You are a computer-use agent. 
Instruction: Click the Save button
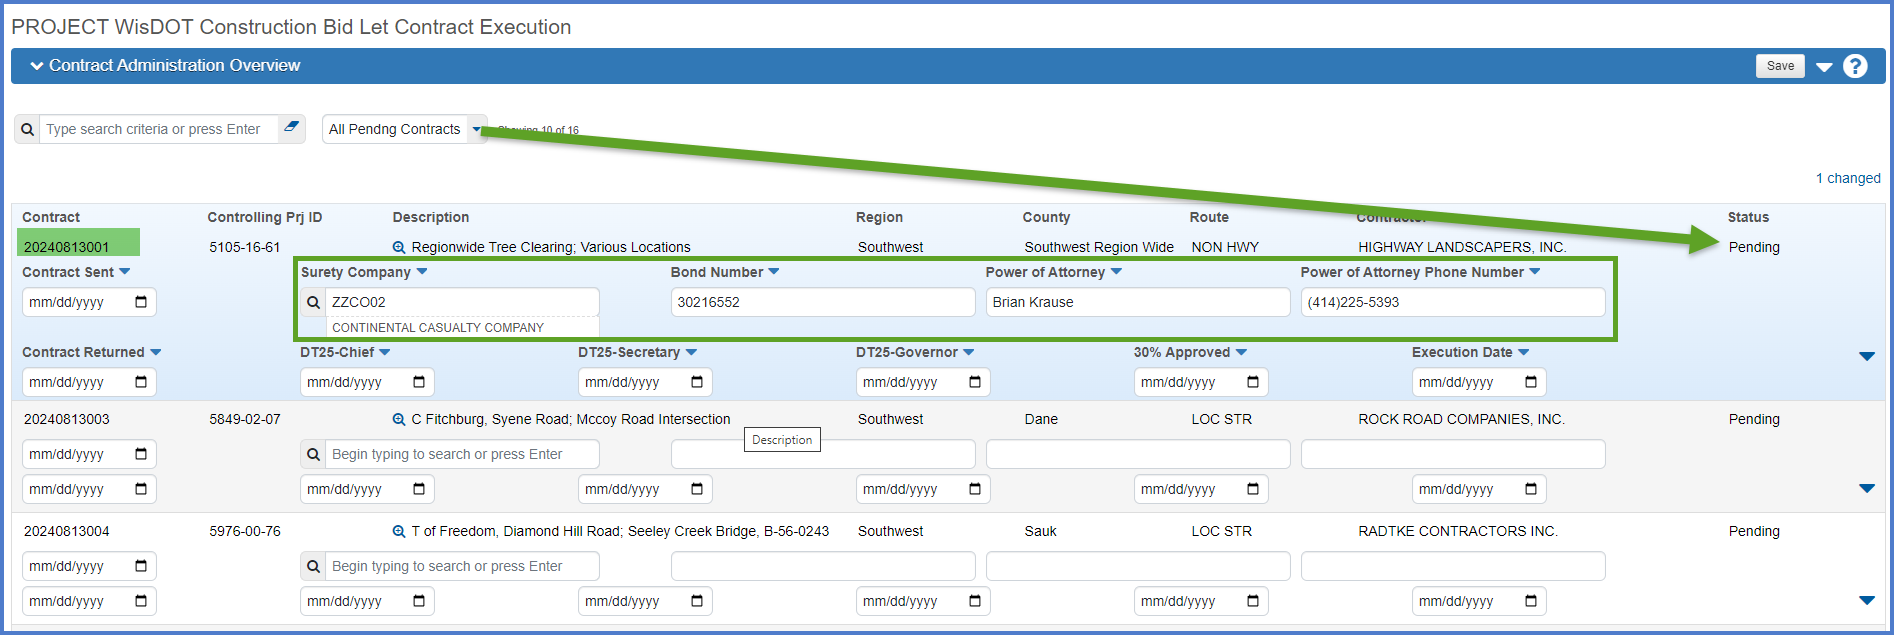point(1780,66)
